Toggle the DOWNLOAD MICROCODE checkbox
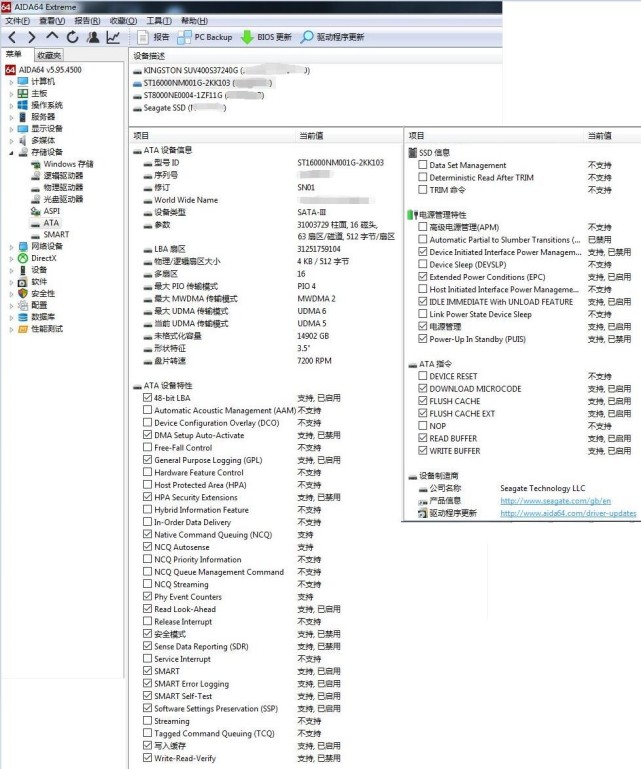 [422, 388]
